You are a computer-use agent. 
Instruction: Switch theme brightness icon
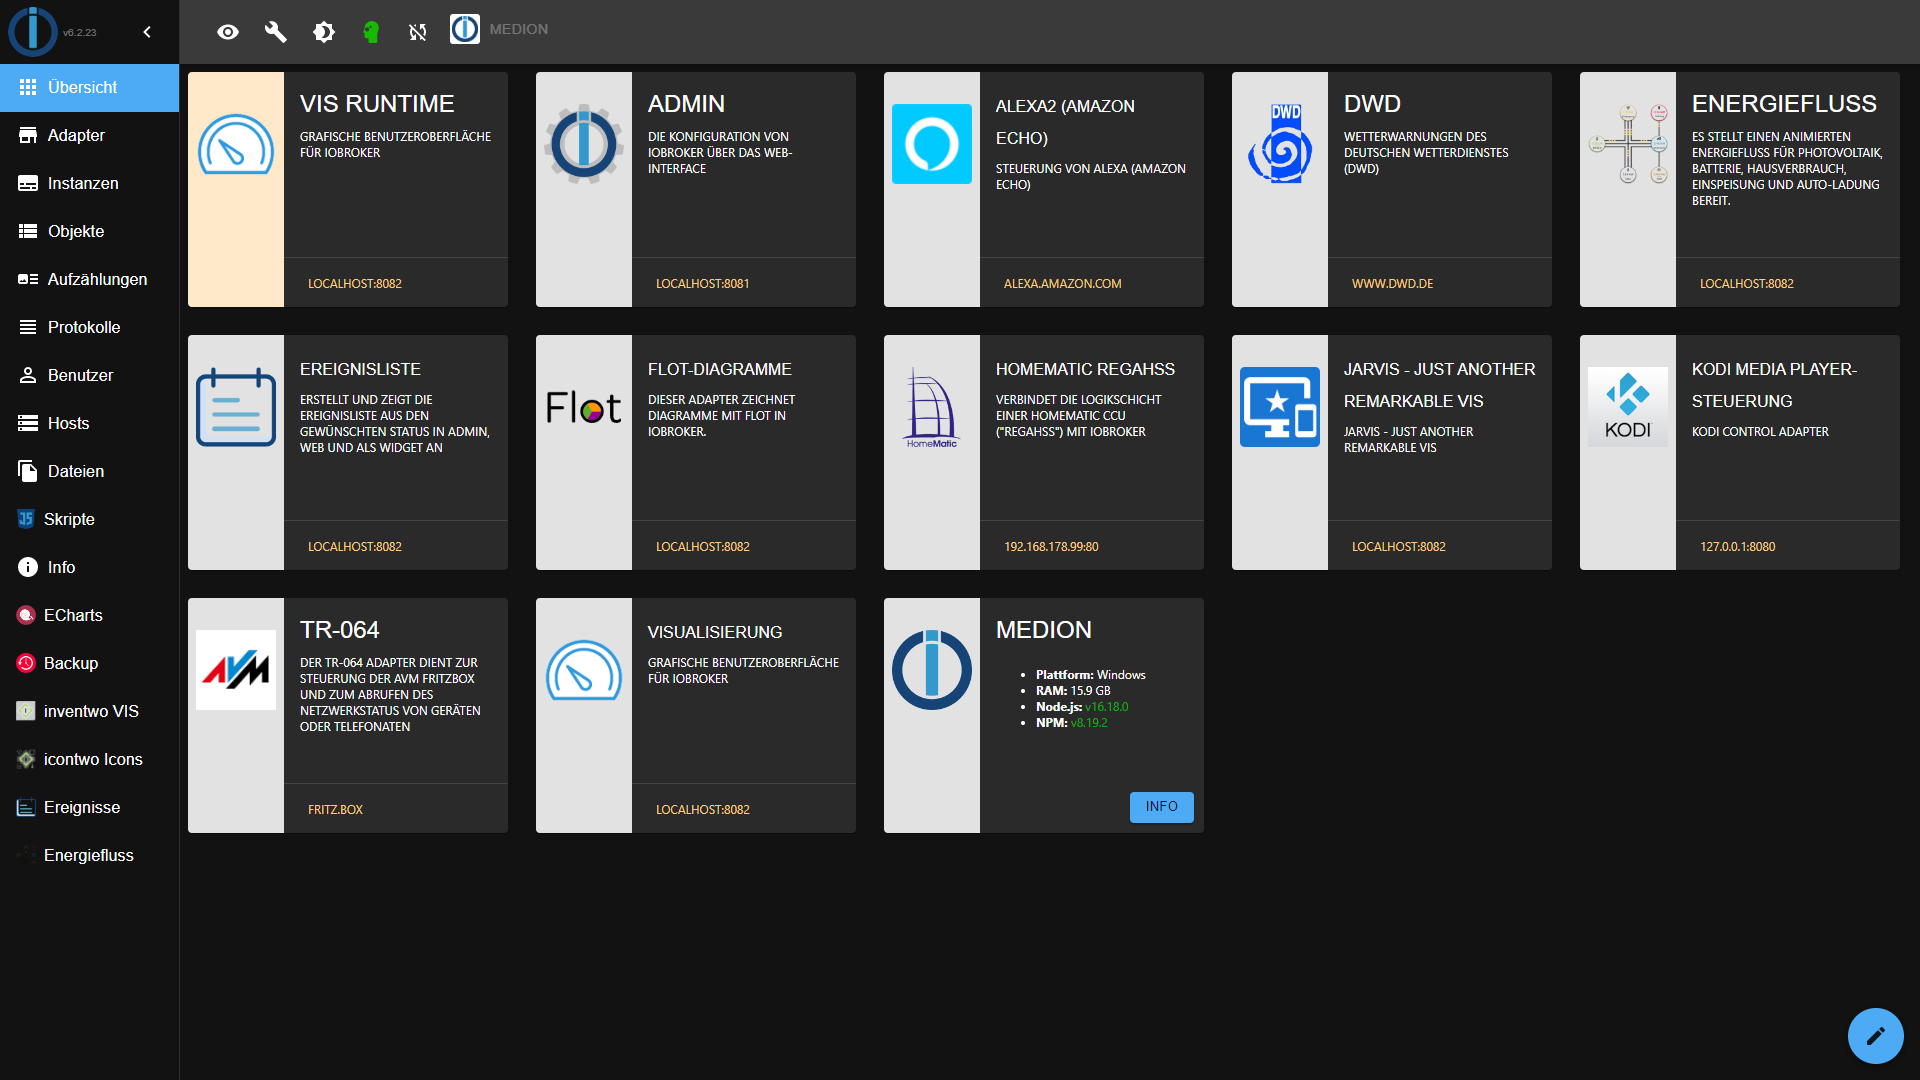[x=324, y=32]
